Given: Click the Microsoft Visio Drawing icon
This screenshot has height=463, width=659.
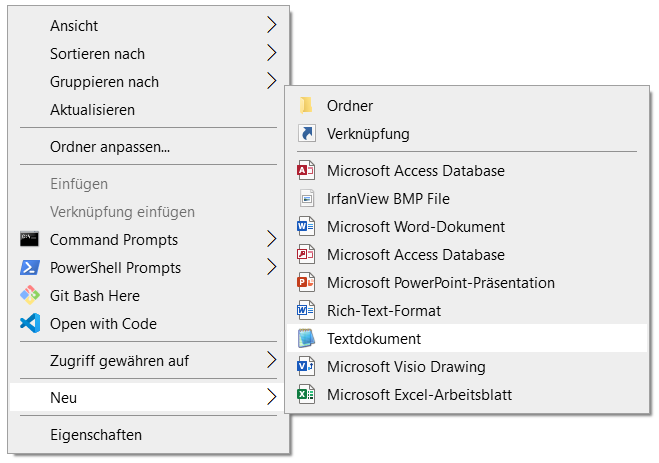Looking at the screenshot, I should 306,366.
